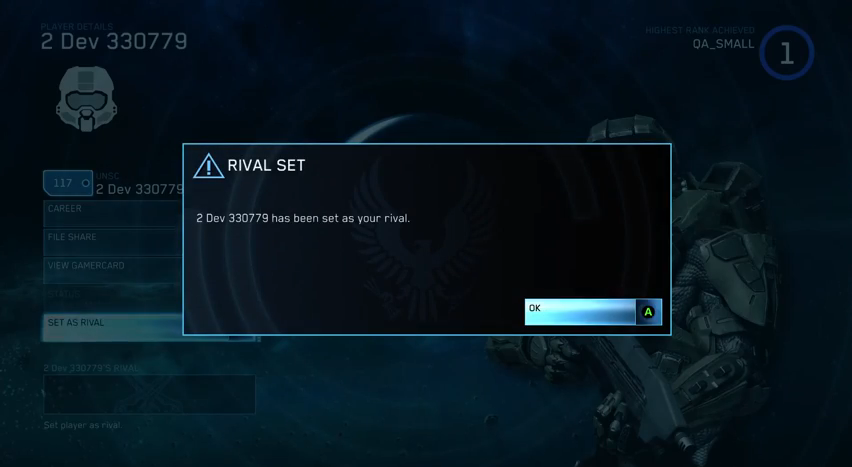The width and height of the screenshot is (852, 467).
Task: Click the UNSC 2 Dev 330779 nameplate
Action: (x=139, y=184)
